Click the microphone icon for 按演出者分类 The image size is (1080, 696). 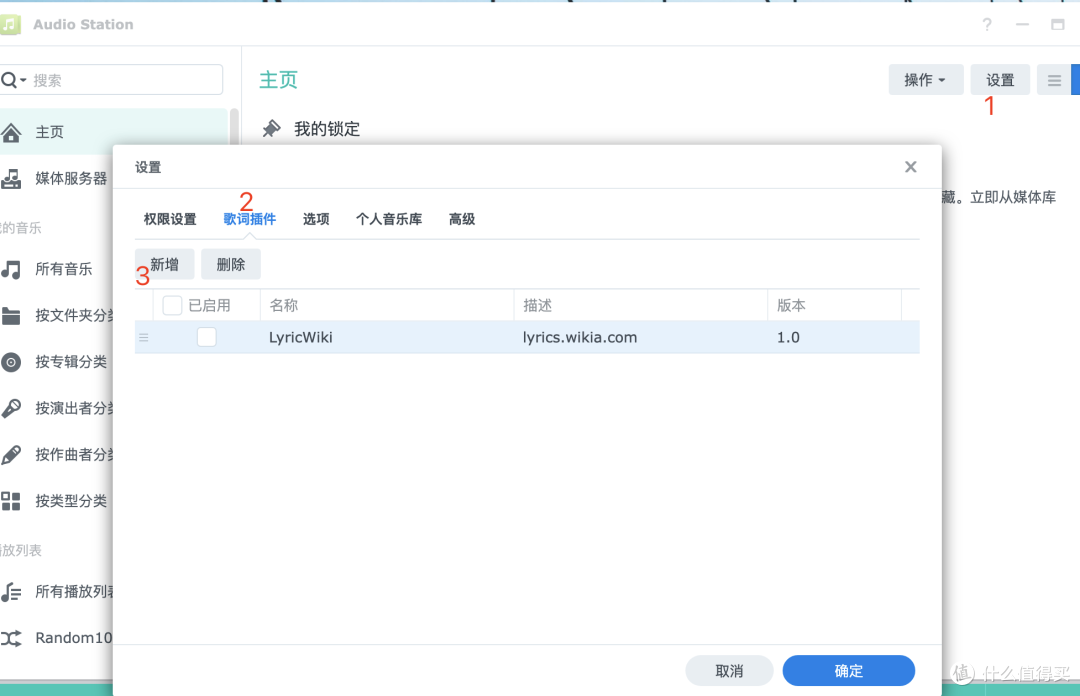(x=10, y=408)
